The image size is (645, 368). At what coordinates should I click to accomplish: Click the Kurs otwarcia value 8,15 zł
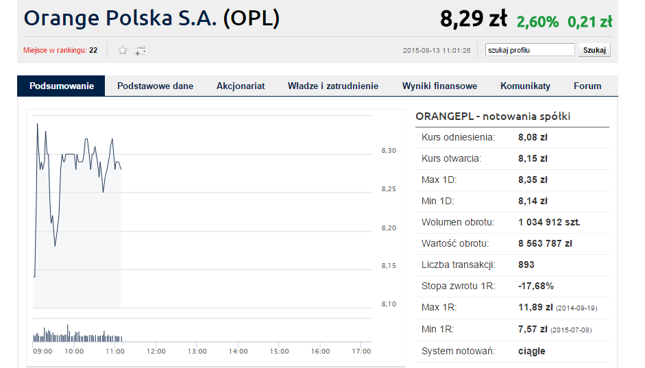(x=533, y=159)
